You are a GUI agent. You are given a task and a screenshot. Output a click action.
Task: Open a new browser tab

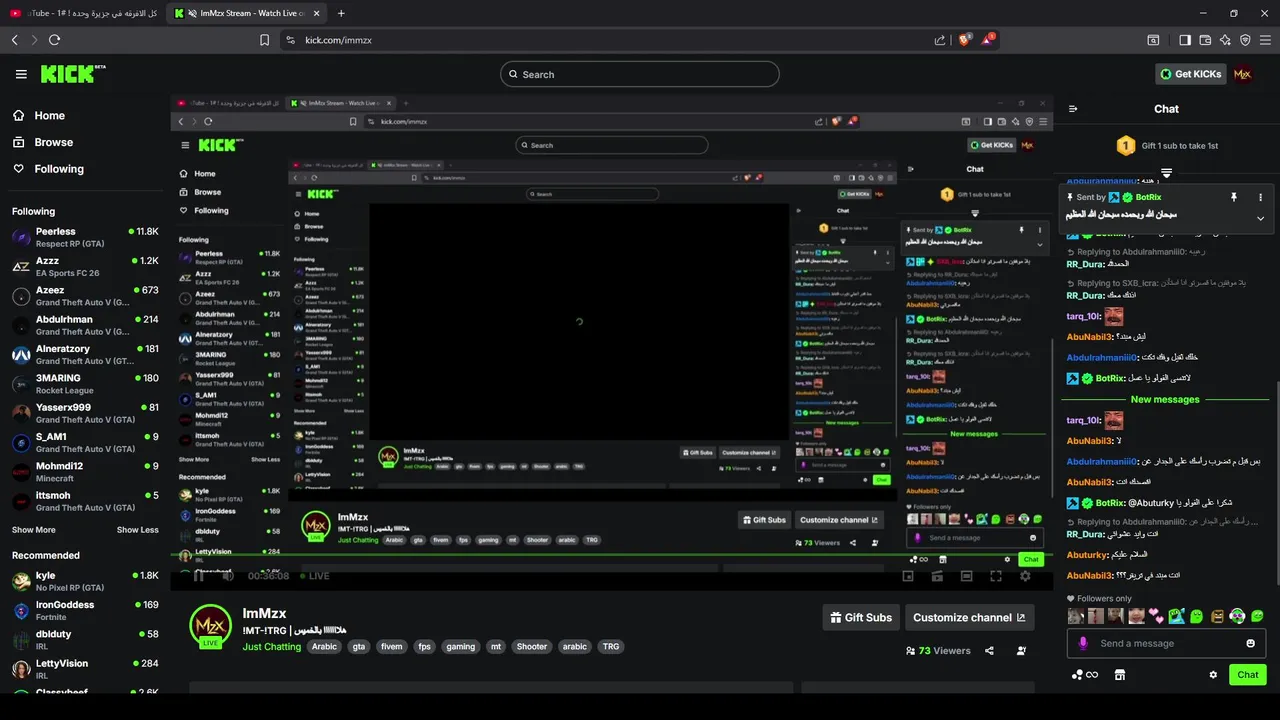341,13
